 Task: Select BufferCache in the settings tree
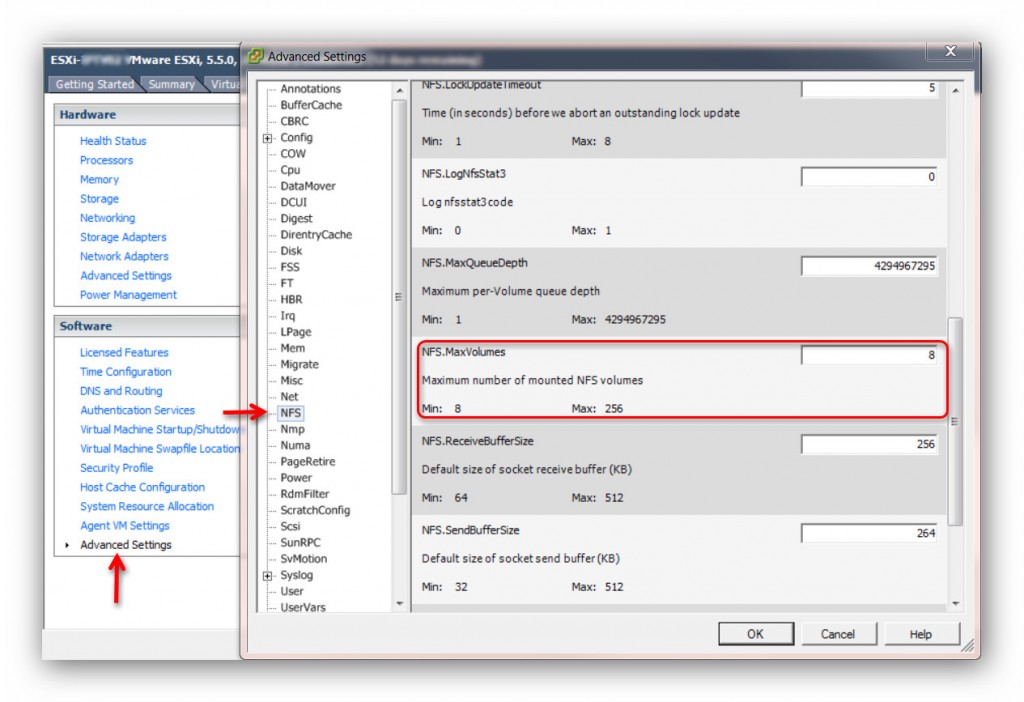point(311,105)
